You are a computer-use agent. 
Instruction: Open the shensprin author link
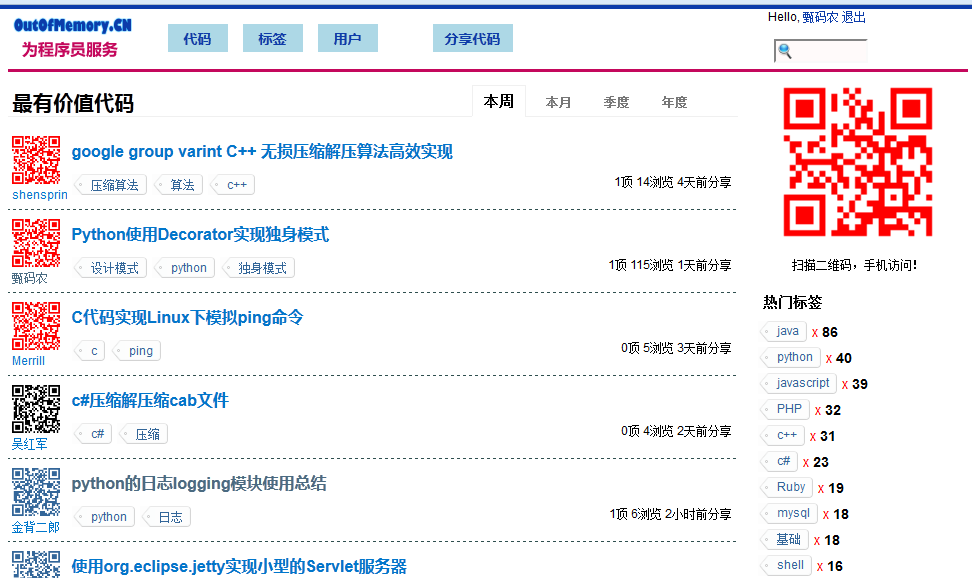[x=40, y=195]
